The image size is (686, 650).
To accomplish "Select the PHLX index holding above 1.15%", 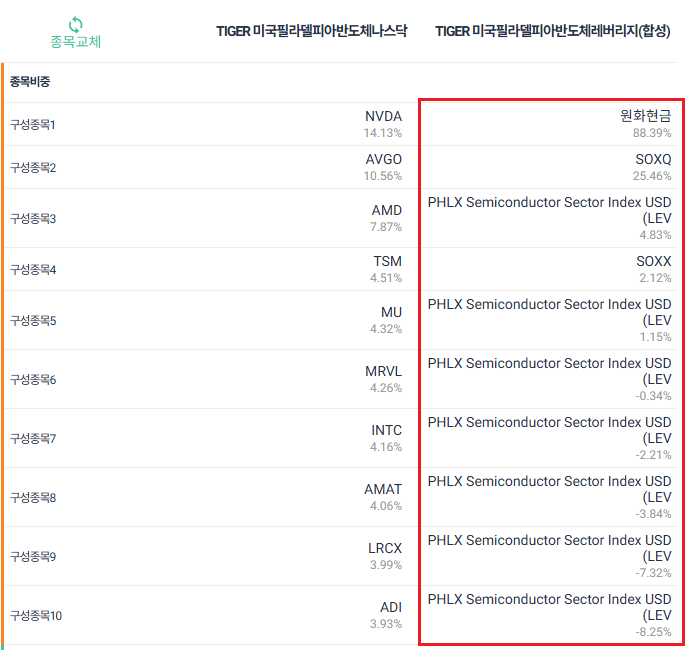I will click(550, 312).
